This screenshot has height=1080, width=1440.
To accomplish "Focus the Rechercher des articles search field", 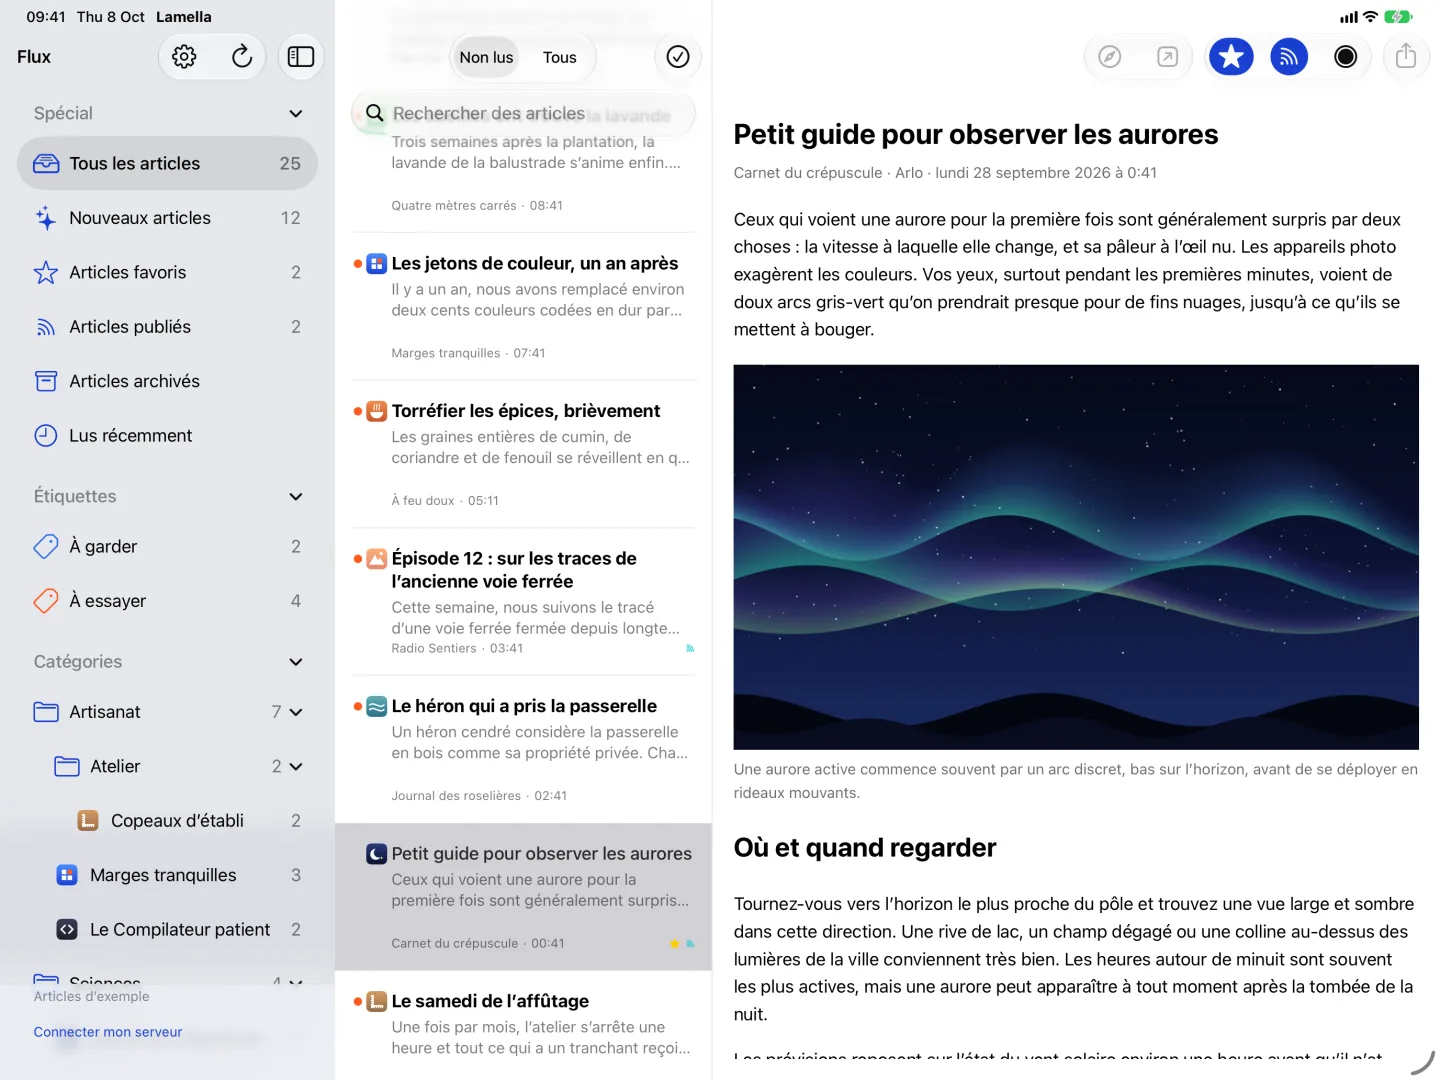I will (524, 113).
